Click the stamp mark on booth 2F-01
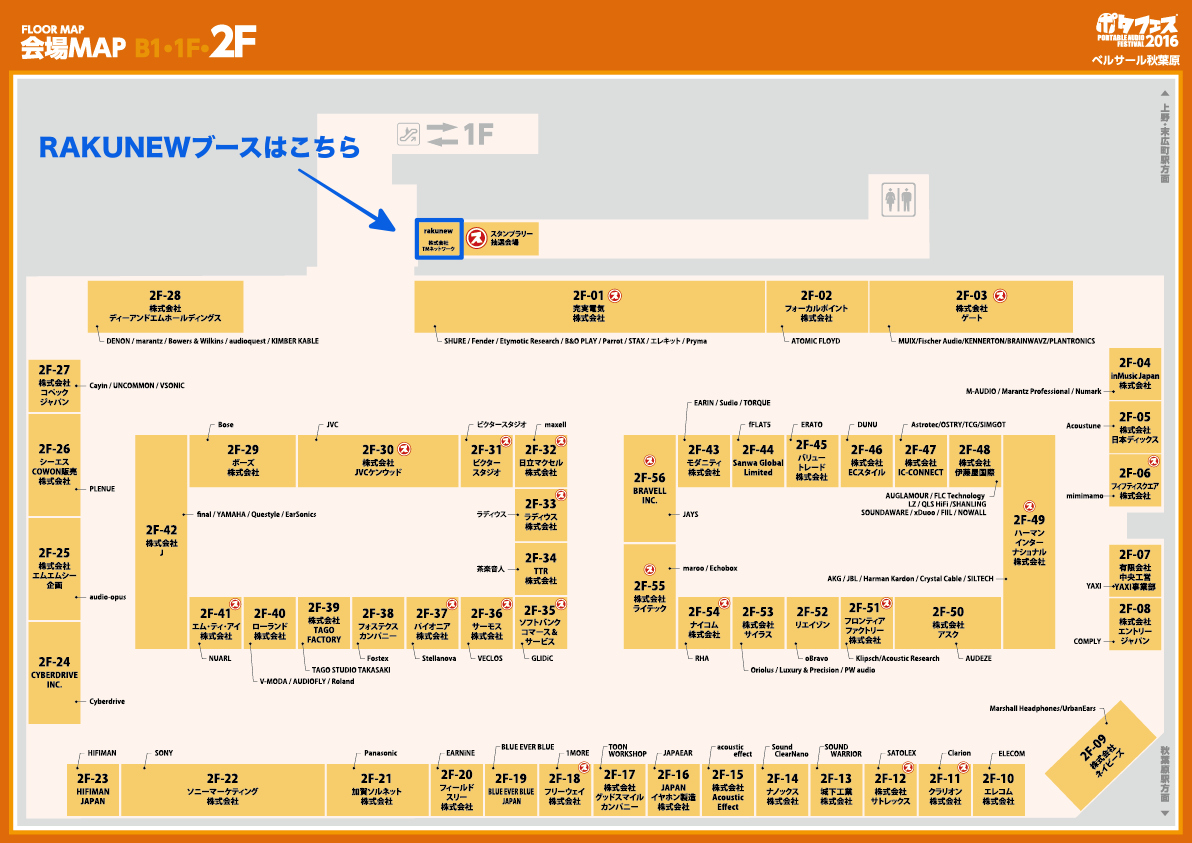 click(x=614, y=296)
